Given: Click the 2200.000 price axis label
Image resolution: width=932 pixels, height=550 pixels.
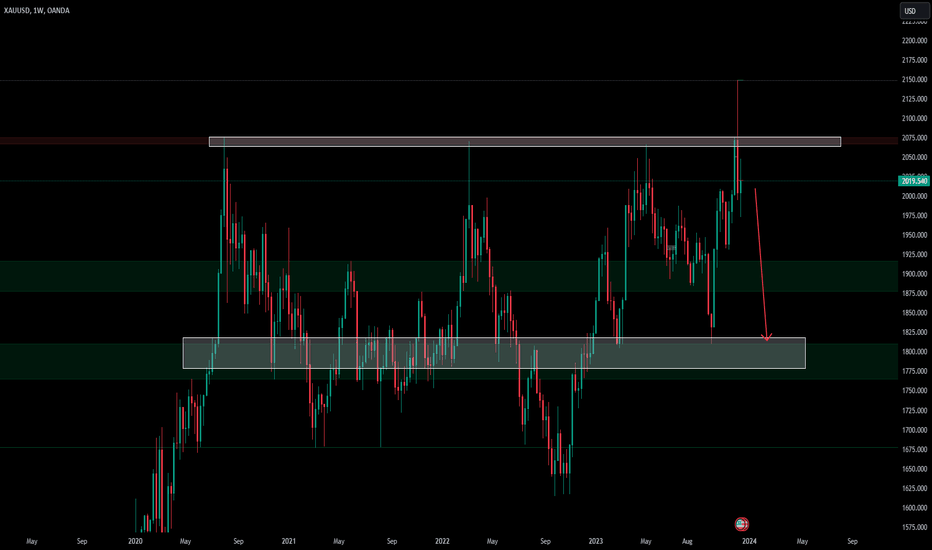Looking at the screenshot, I should coord(914,40).
